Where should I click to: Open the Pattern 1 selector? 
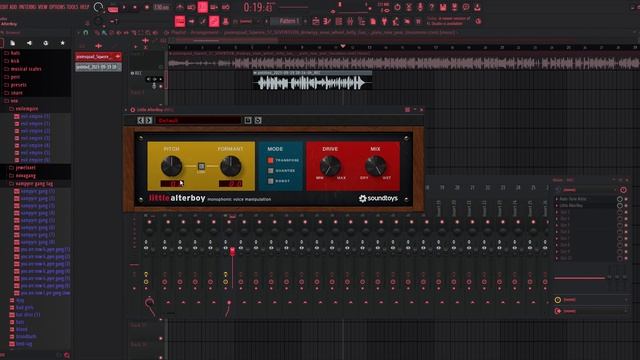[289, 21]
